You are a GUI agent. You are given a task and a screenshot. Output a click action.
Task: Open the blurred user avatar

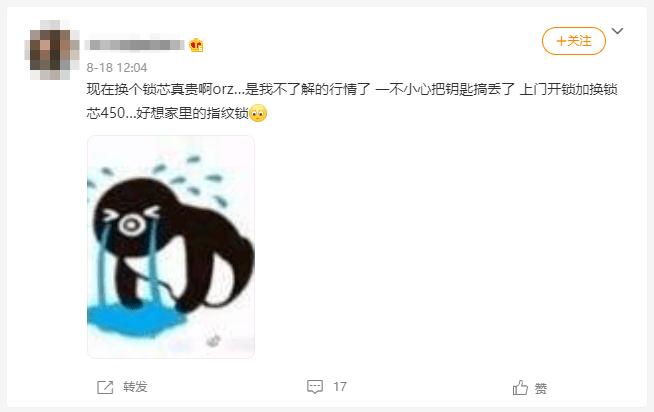52,50
